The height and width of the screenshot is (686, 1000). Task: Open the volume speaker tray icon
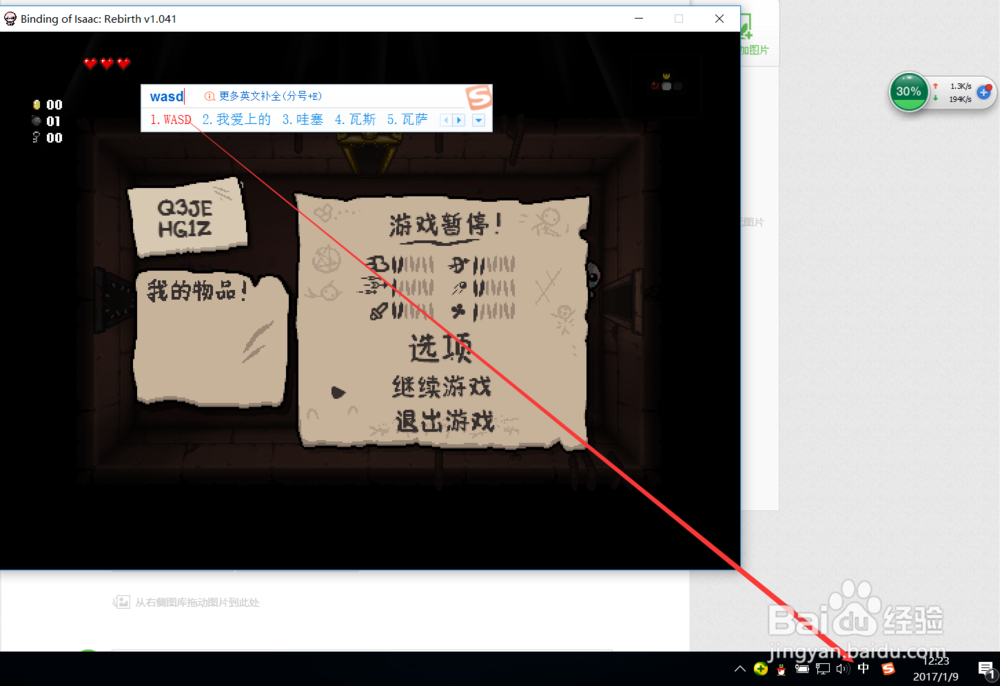coord(842,669)
